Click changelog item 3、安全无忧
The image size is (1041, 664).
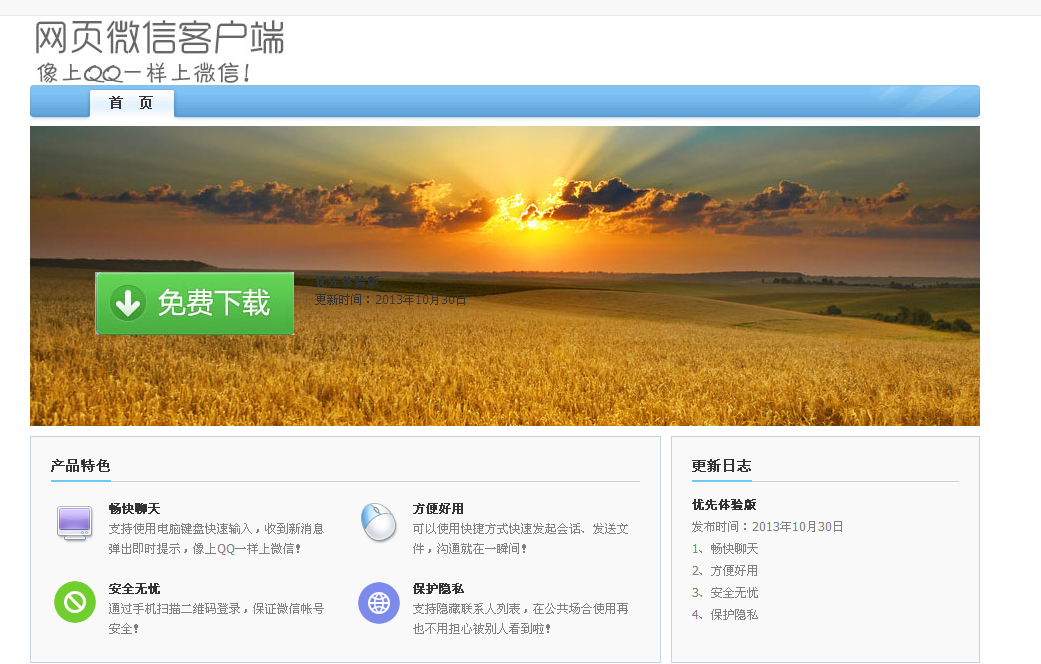(725, 592)
